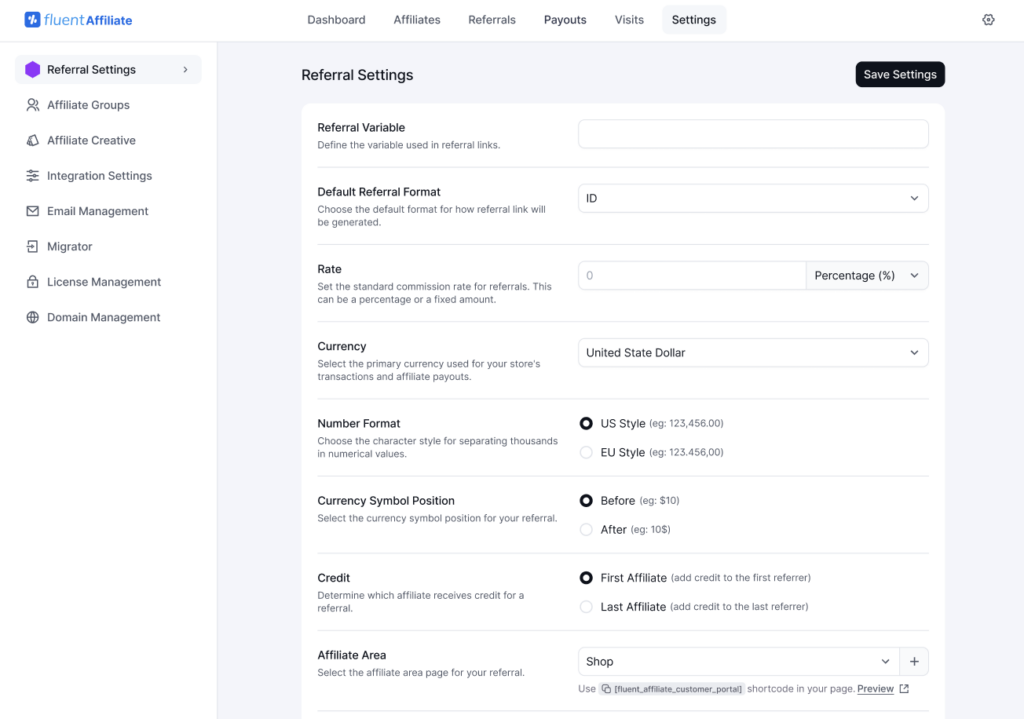Copy the fluent_affiliate_customer_portal shortcode
The image size is (1024, 719).
pyautogui.click(x=606, y=689)
